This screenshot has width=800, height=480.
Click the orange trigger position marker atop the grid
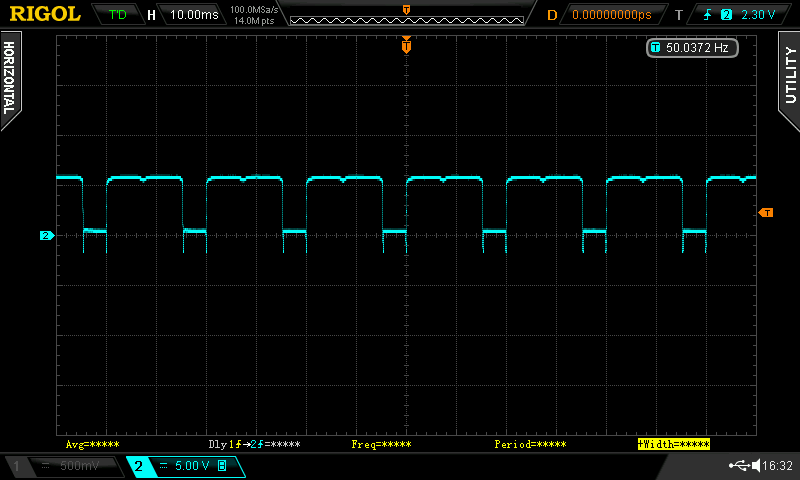tap(406, 44)
